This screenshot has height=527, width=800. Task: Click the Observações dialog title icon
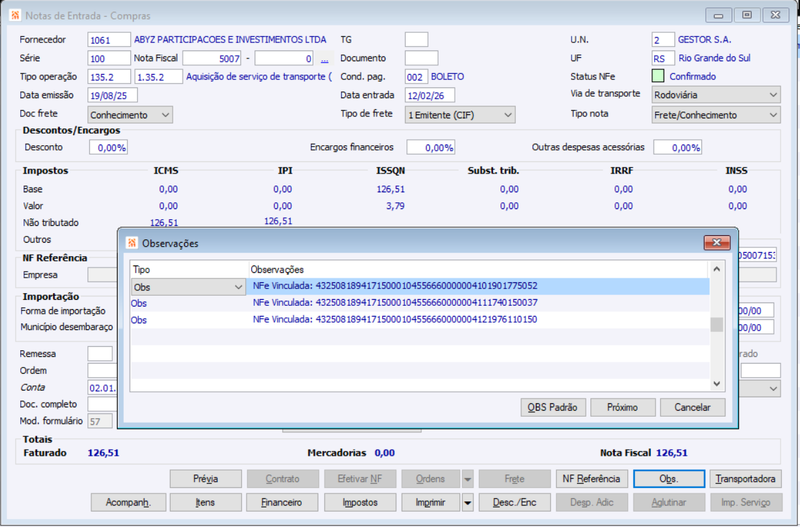click(132, 243)
